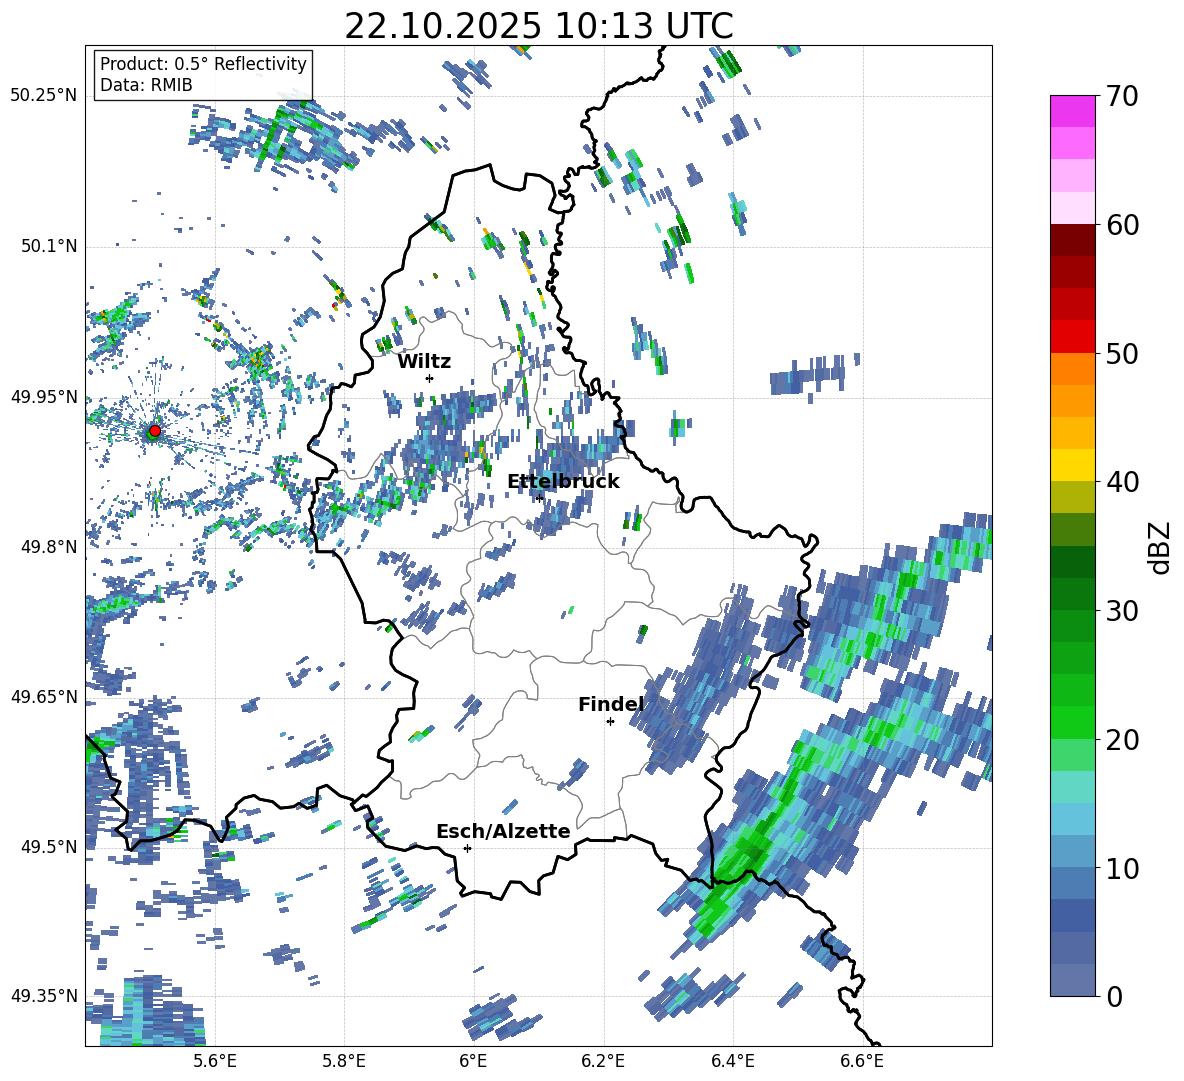Click the 49.8°N latitude label
The width and height of the screenshot is (1184, 1081).
(49, 547)
